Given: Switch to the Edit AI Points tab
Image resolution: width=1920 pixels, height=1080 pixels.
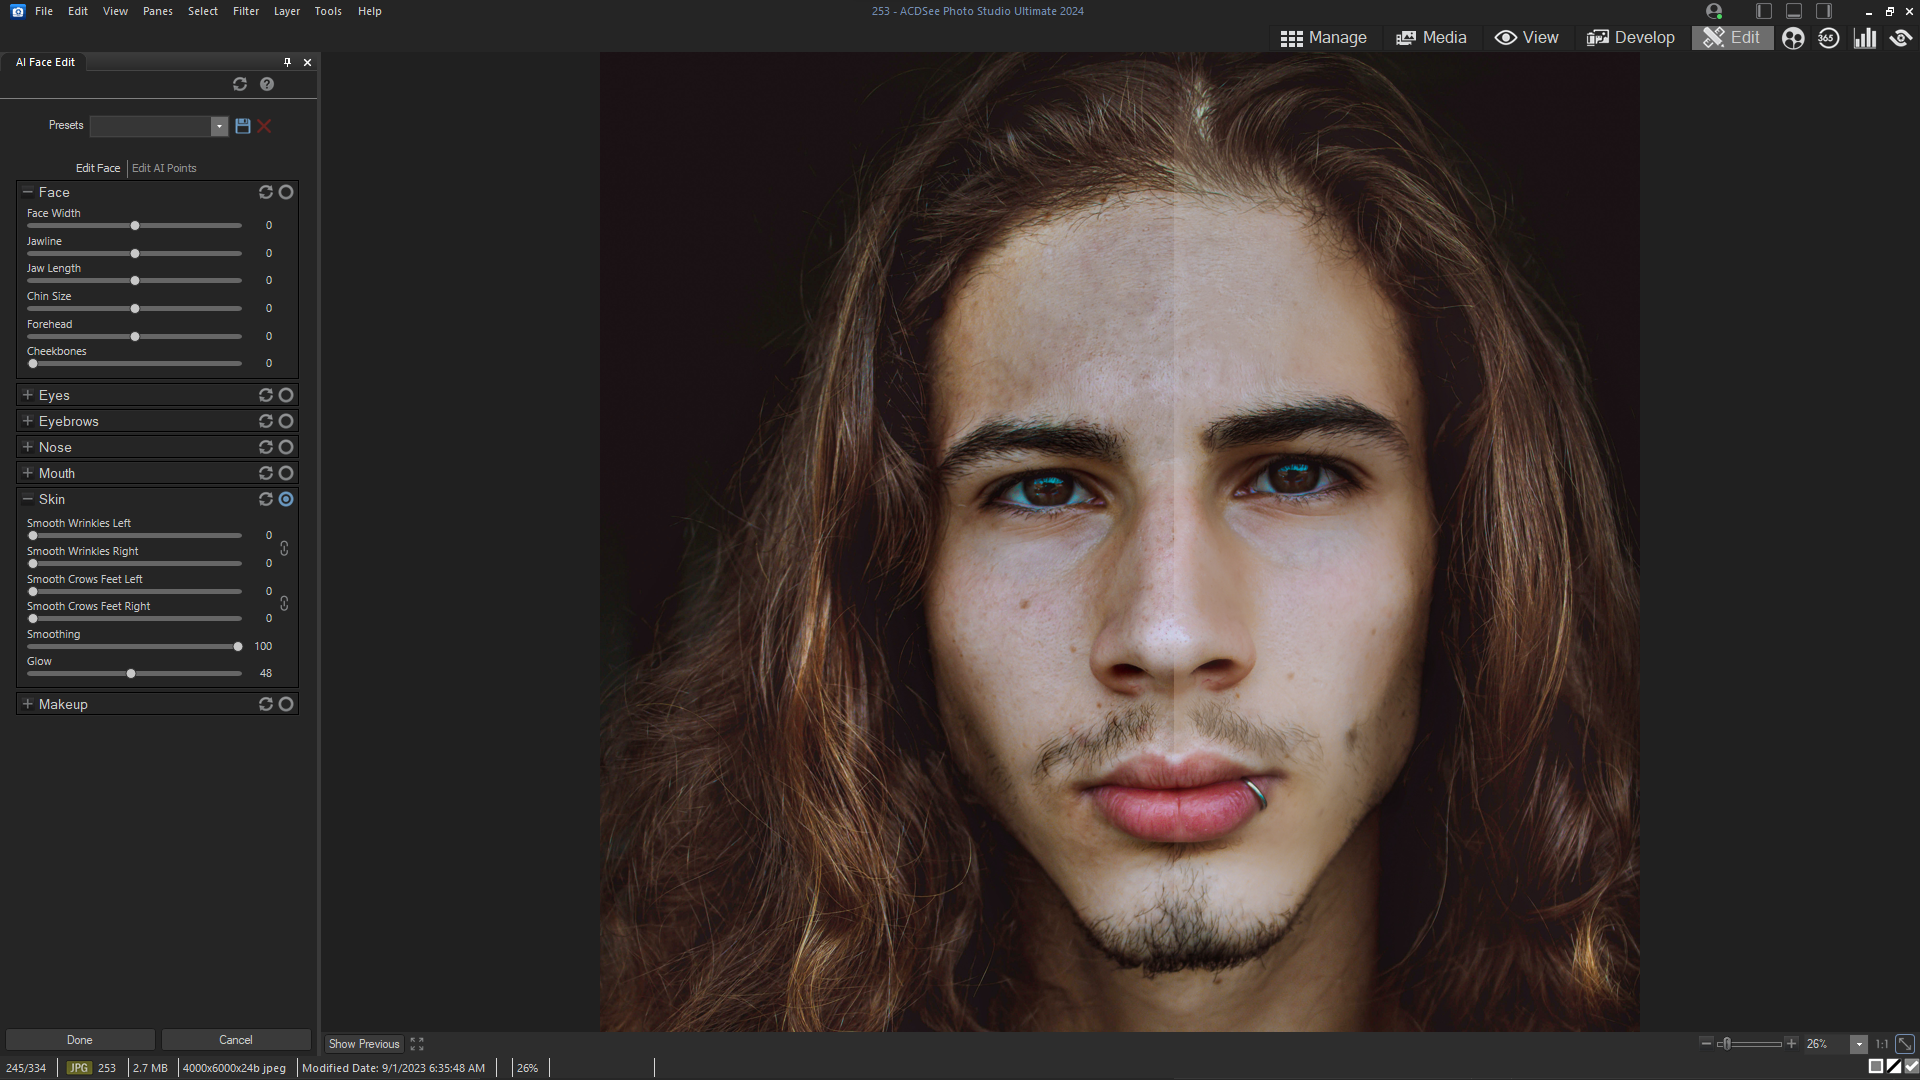Looking at the screenshot, I should pos(164,168).
